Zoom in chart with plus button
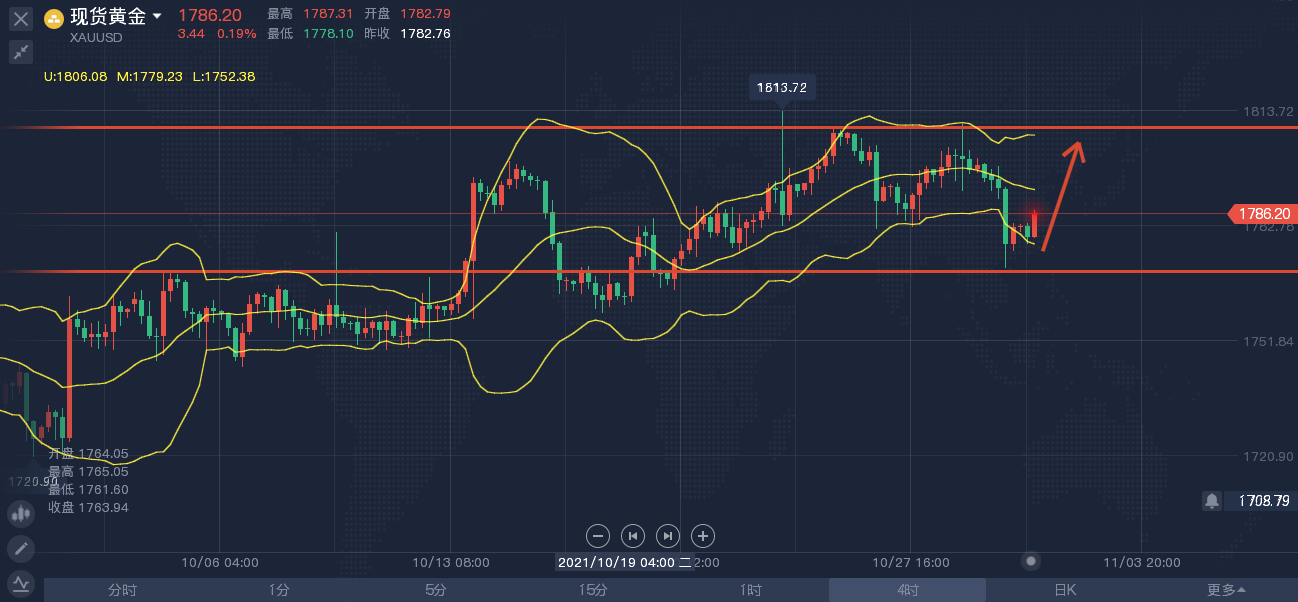 (x=703, y=535)
